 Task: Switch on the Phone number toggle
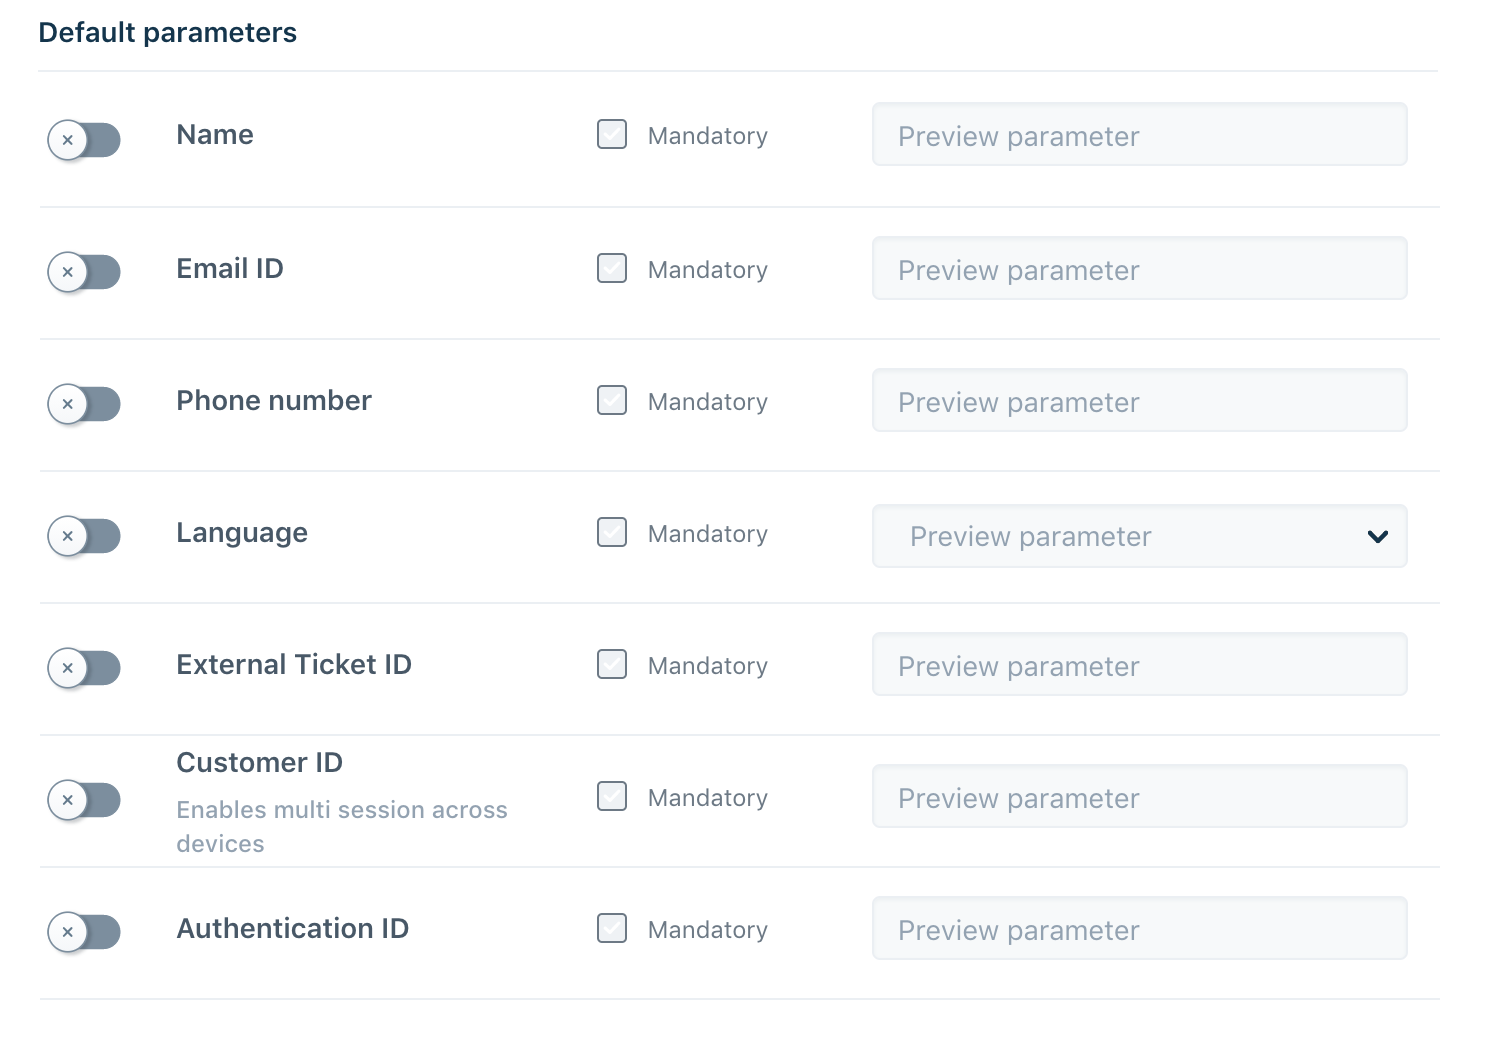click(84, 404)
